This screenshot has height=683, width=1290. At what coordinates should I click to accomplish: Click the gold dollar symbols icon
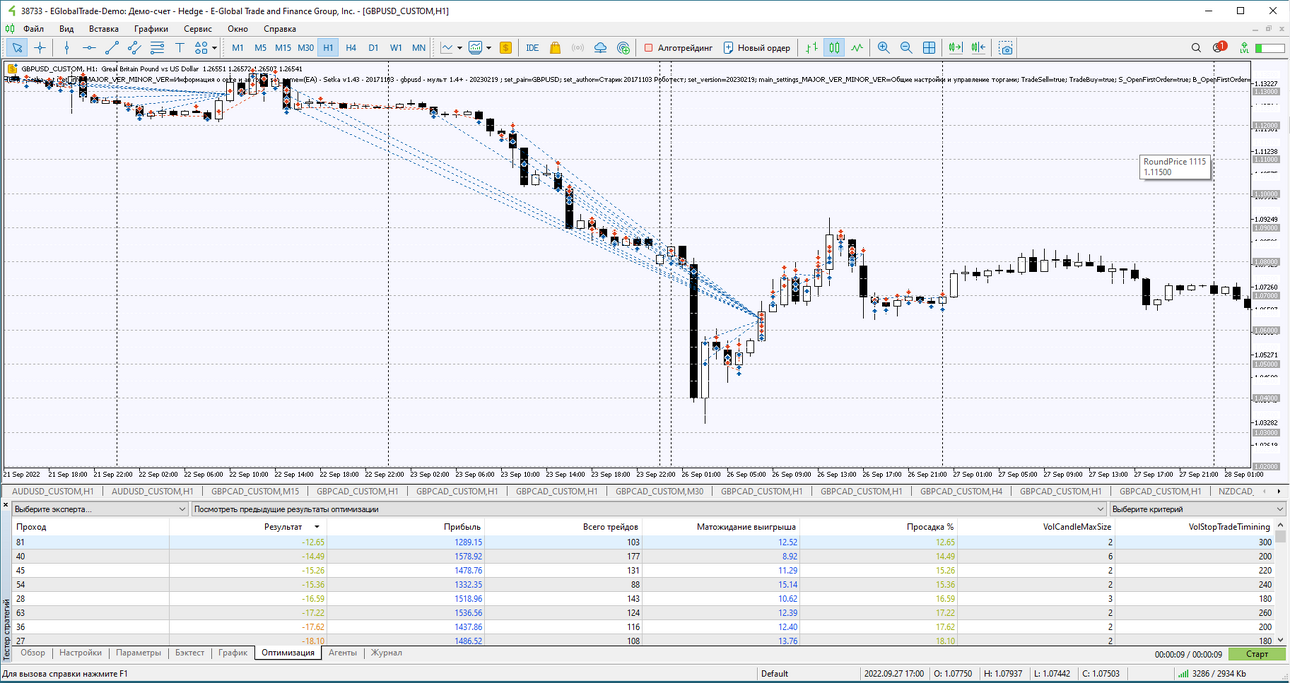pyautogui.click(x=506, y=47)
